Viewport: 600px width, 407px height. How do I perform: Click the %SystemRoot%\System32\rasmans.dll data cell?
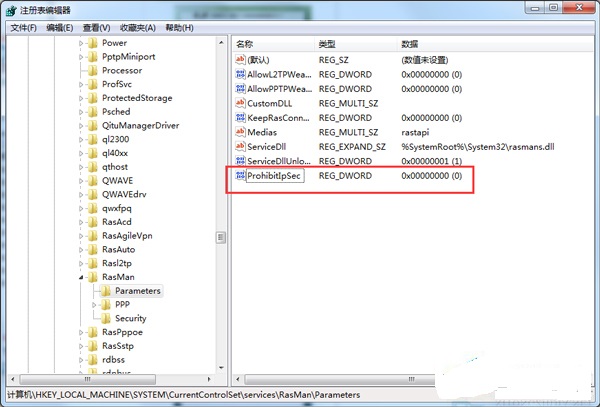point(478,147)
